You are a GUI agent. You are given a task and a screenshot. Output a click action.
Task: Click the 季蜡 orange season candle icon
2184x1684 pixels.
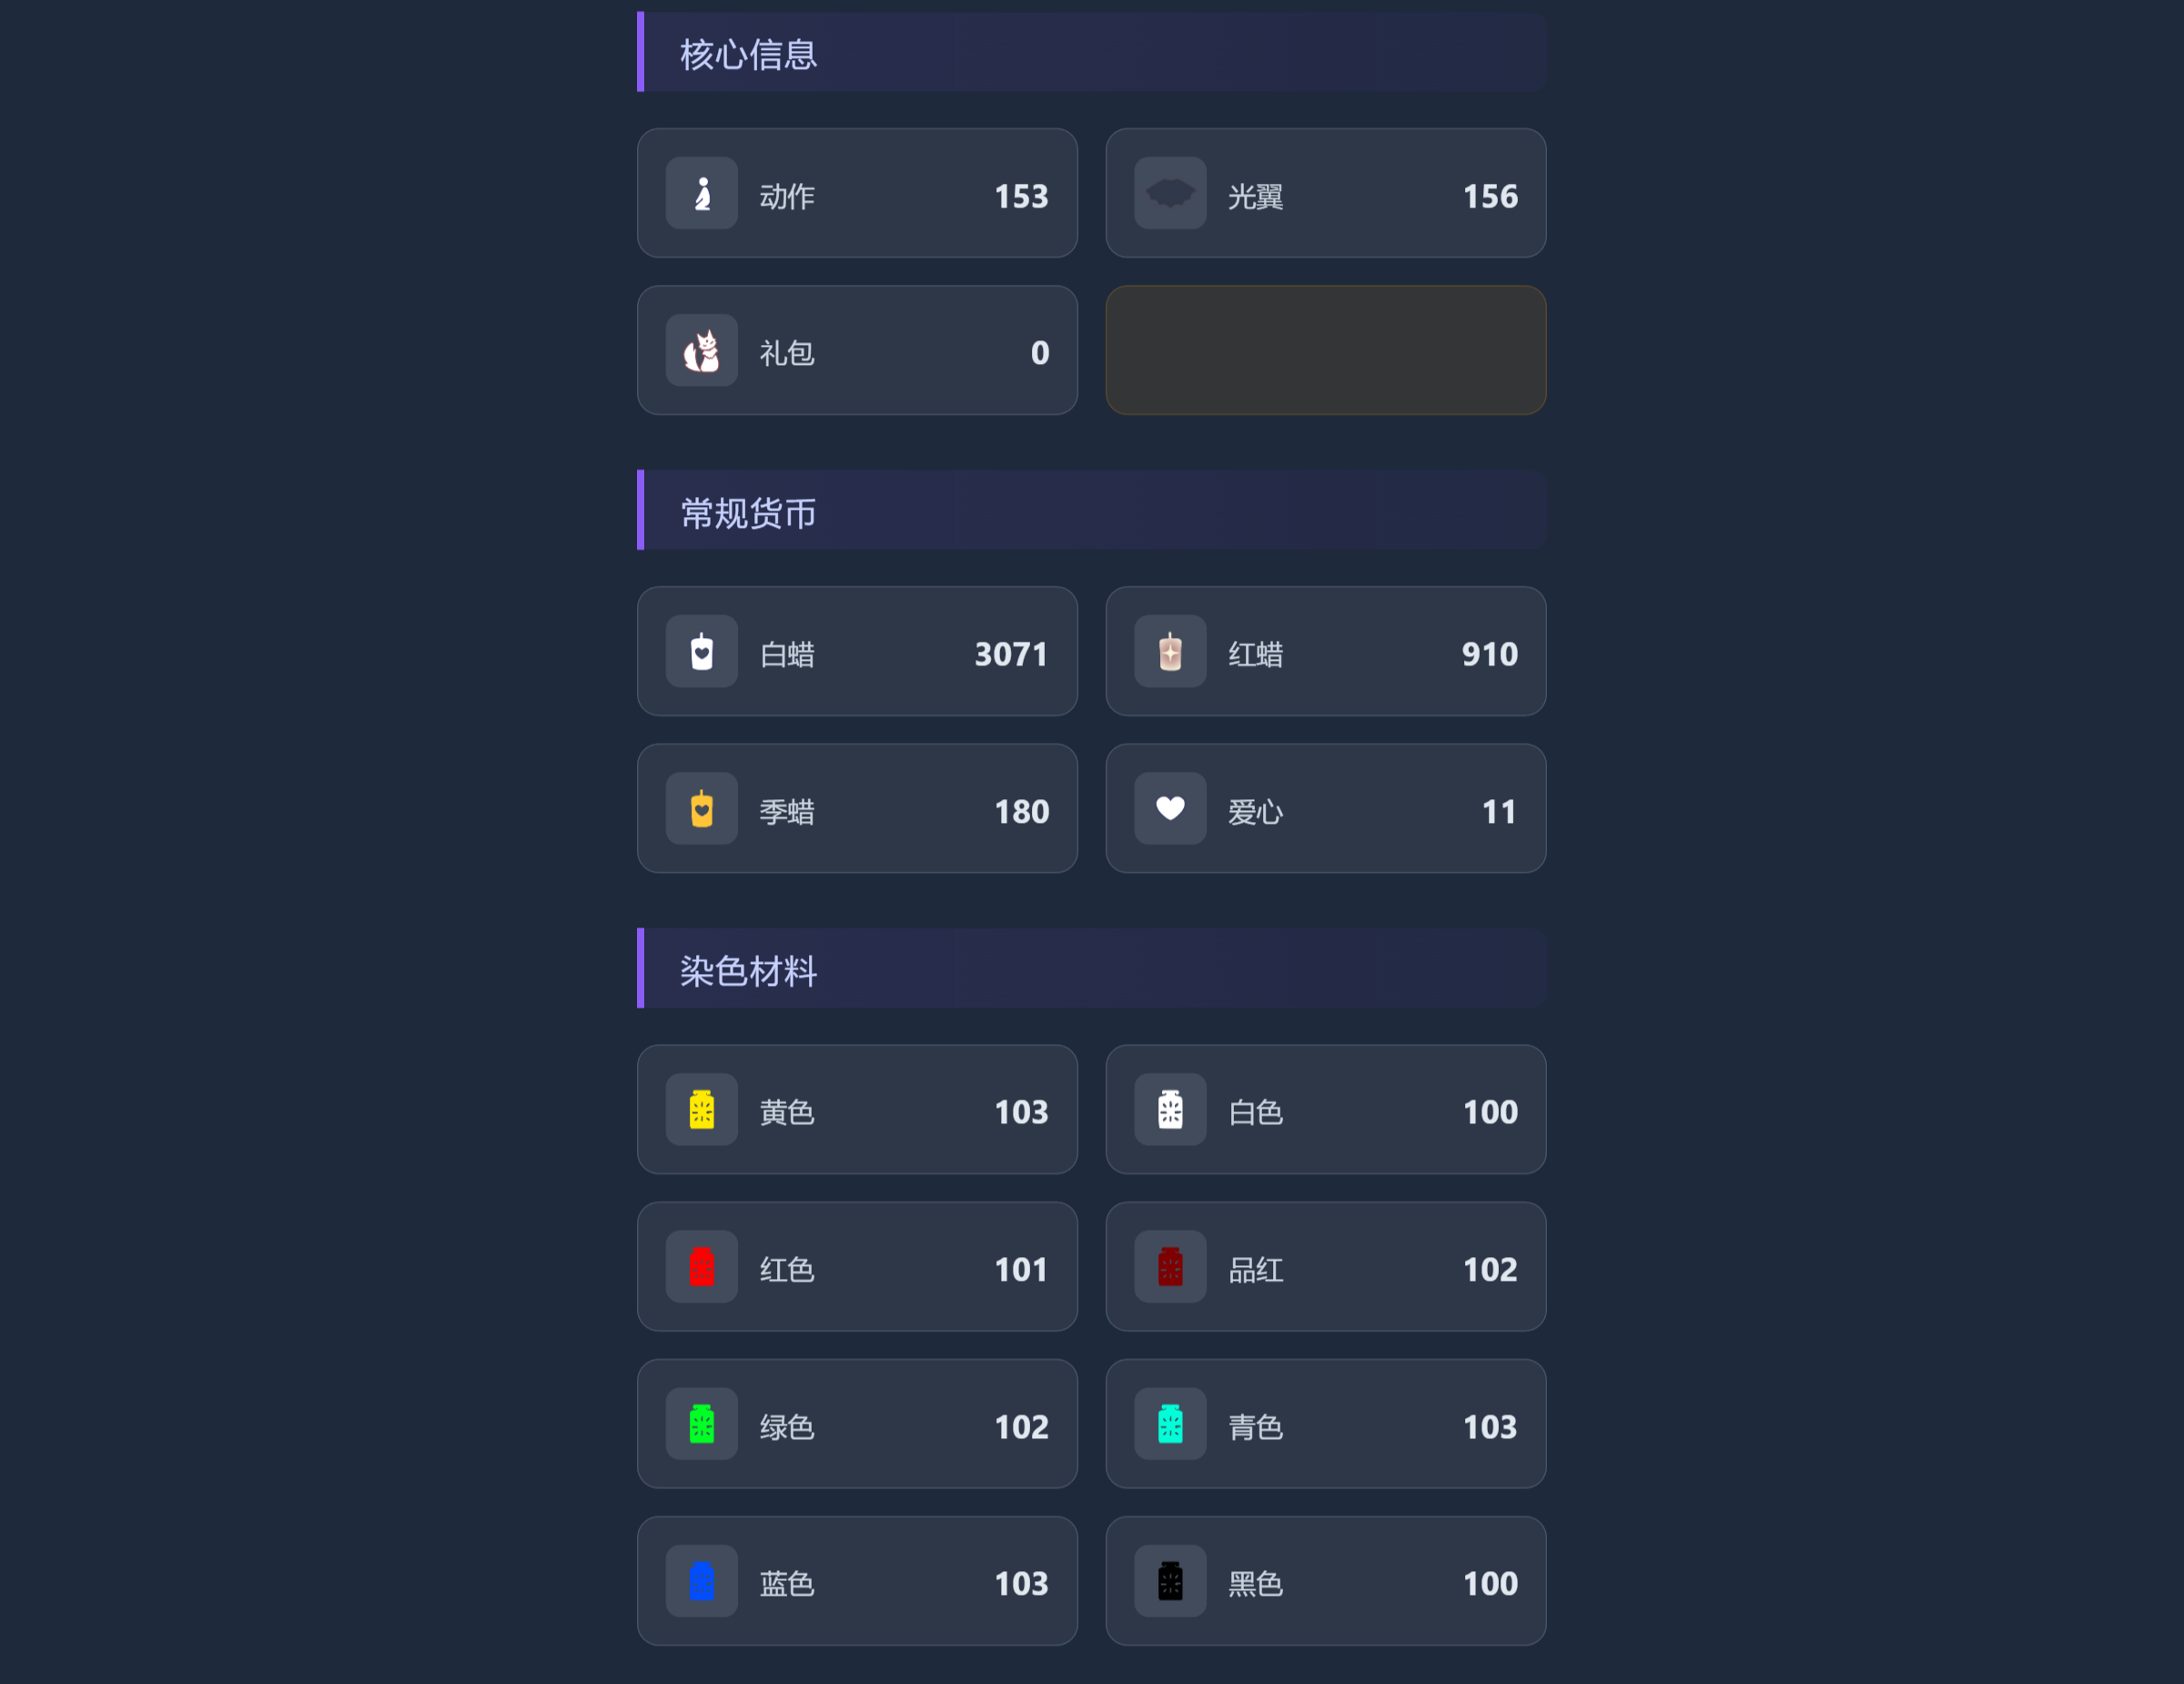click(702, 809)
